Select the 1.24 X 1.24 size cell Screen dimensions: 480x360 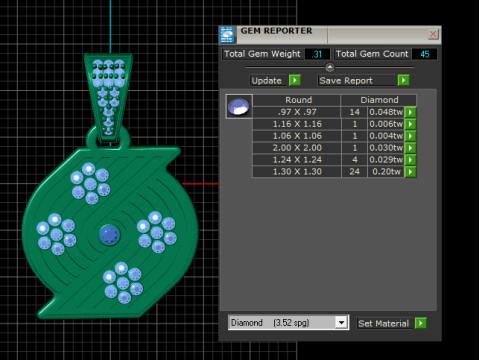point(297,160)
